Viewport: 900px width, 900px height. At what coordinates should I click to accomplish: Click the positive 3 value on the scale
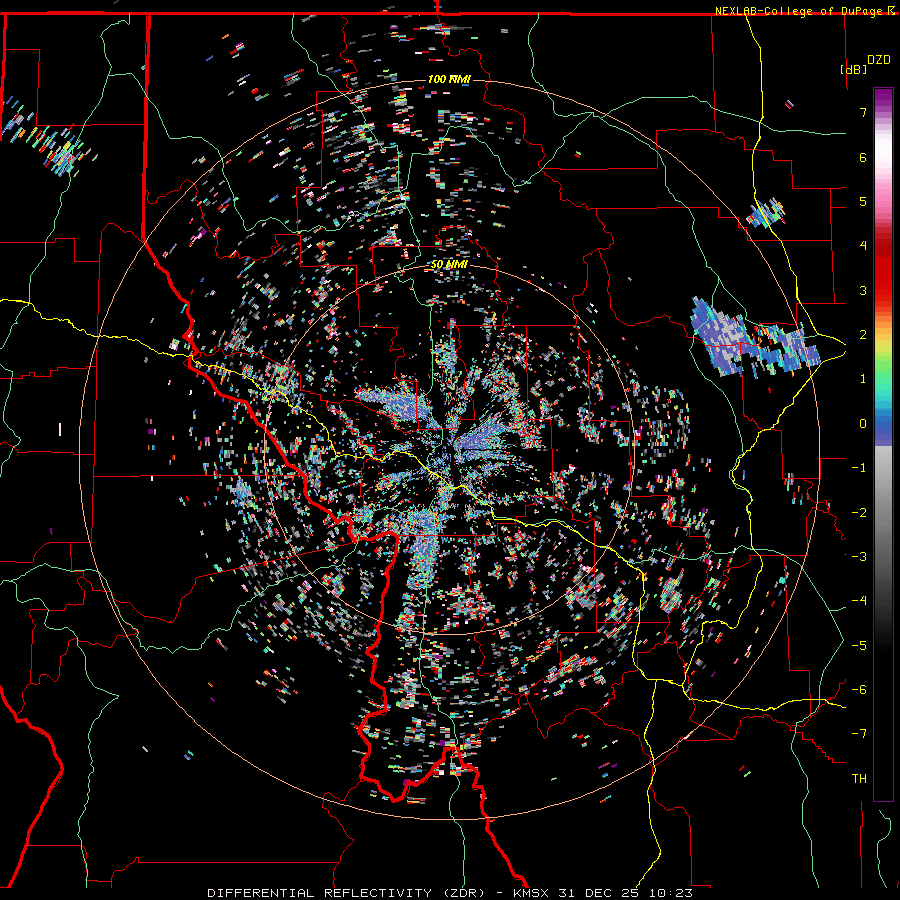click(x=863, y=290)
